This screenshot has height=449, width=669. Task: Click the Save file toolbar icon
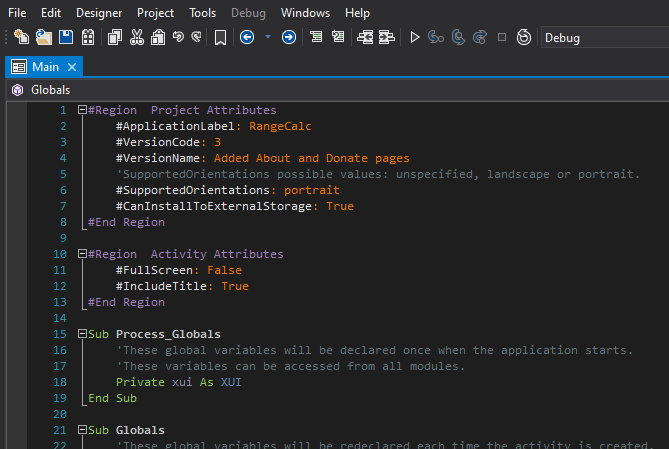65,37
